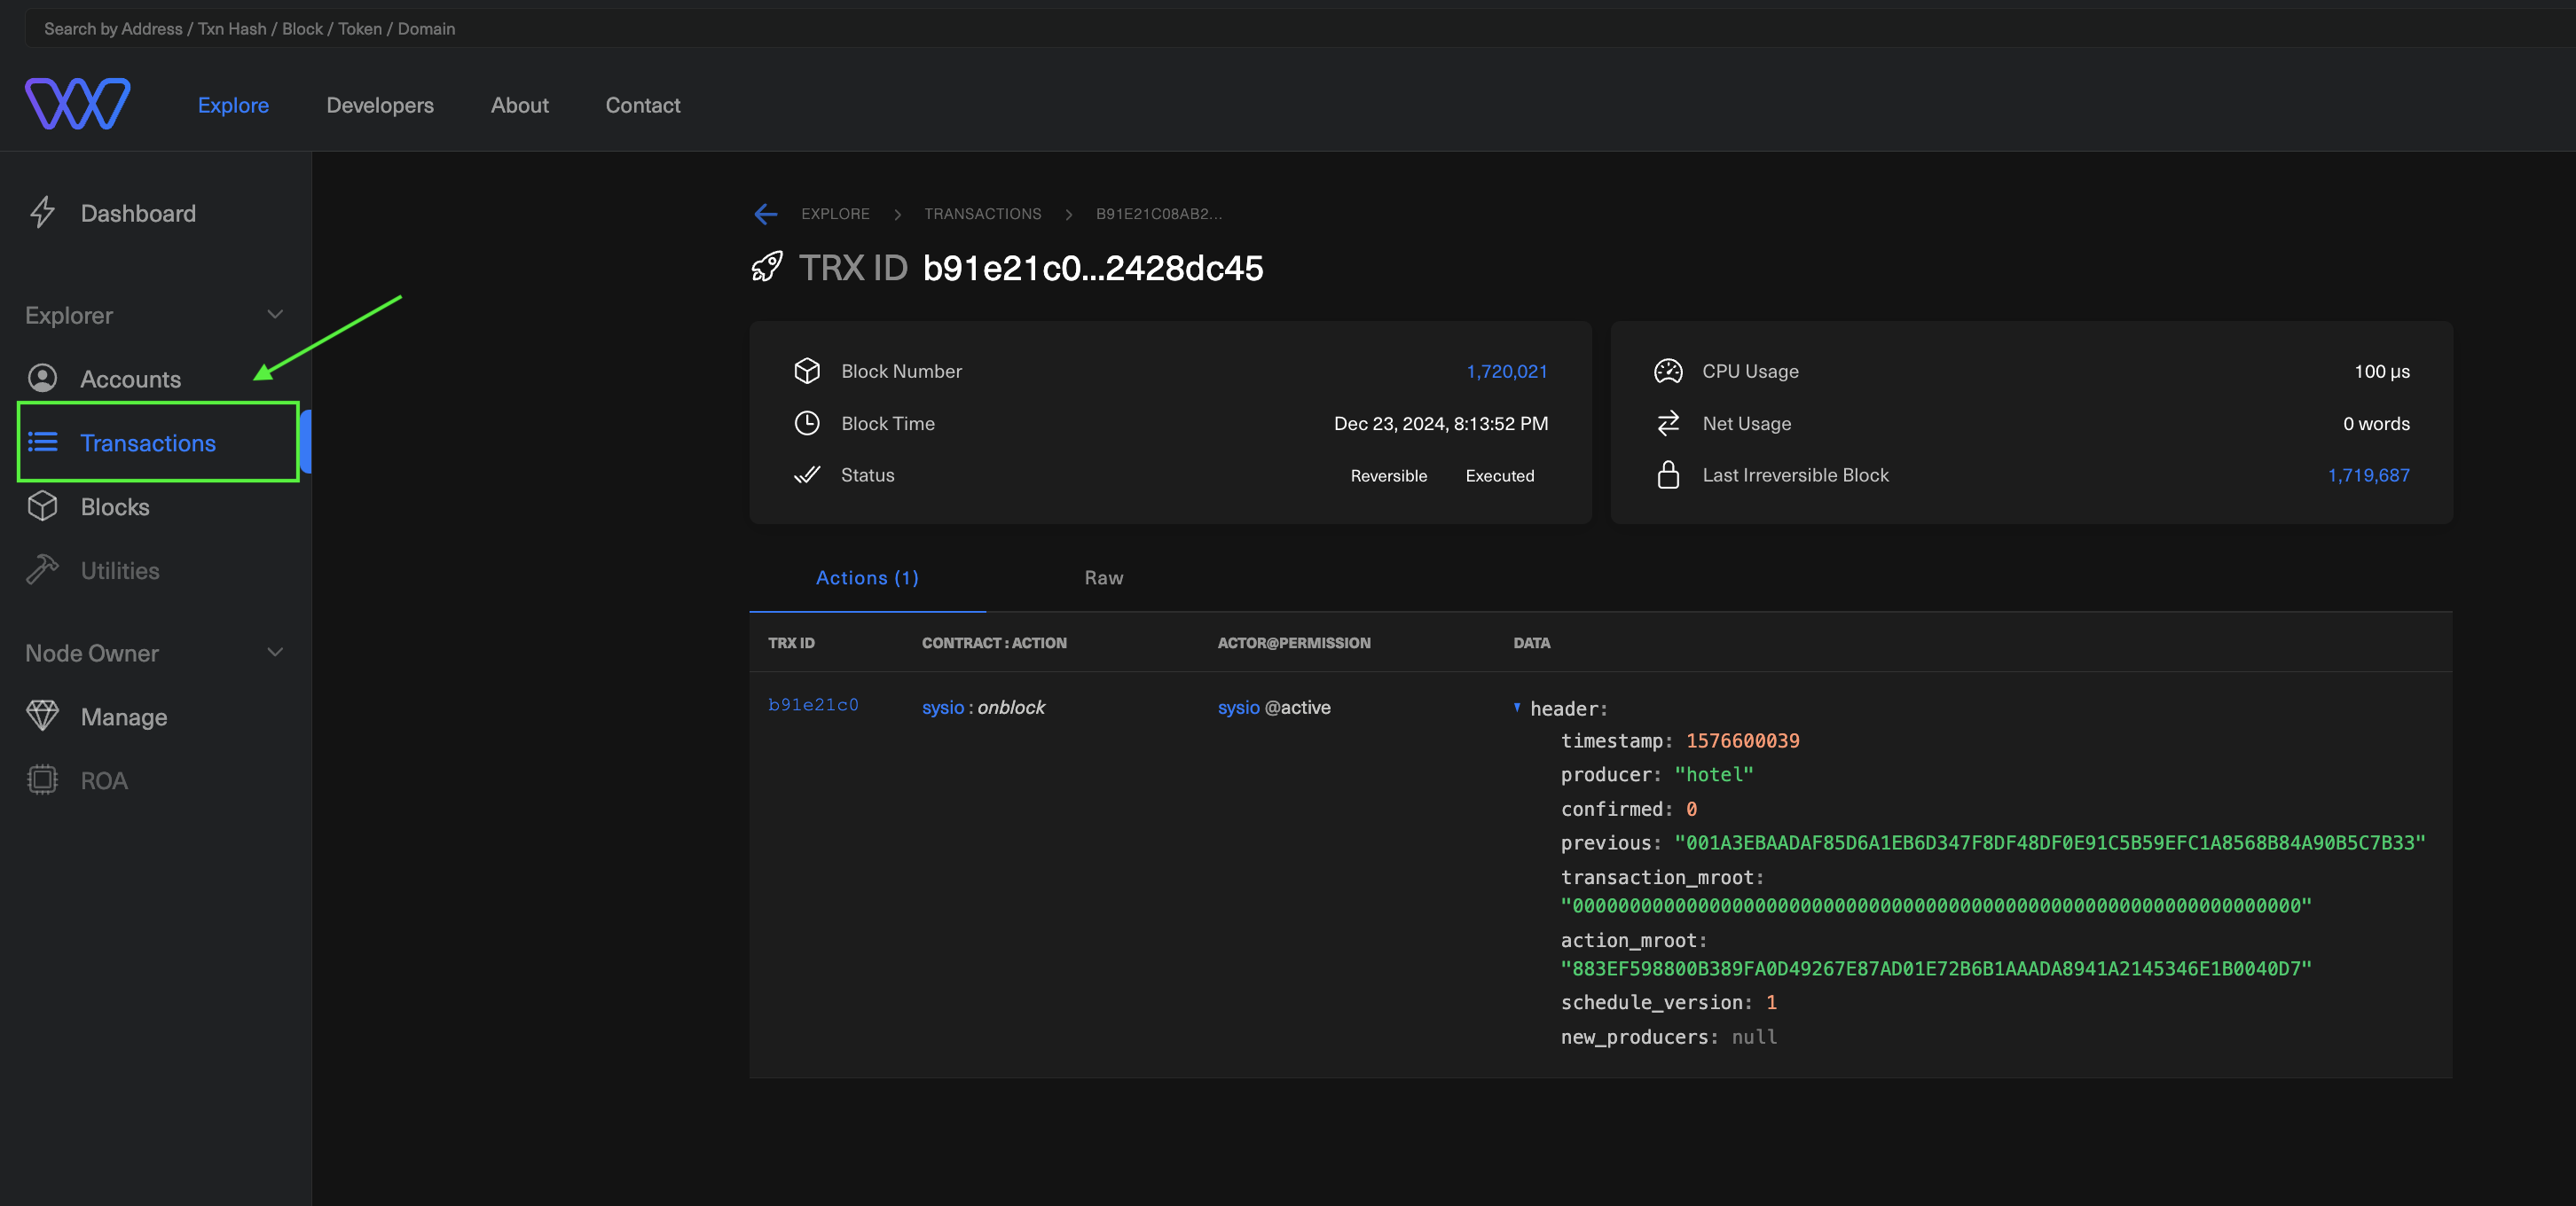
Task: Click the clock icon next to Block Time
Action: click(x=807, y=423)
